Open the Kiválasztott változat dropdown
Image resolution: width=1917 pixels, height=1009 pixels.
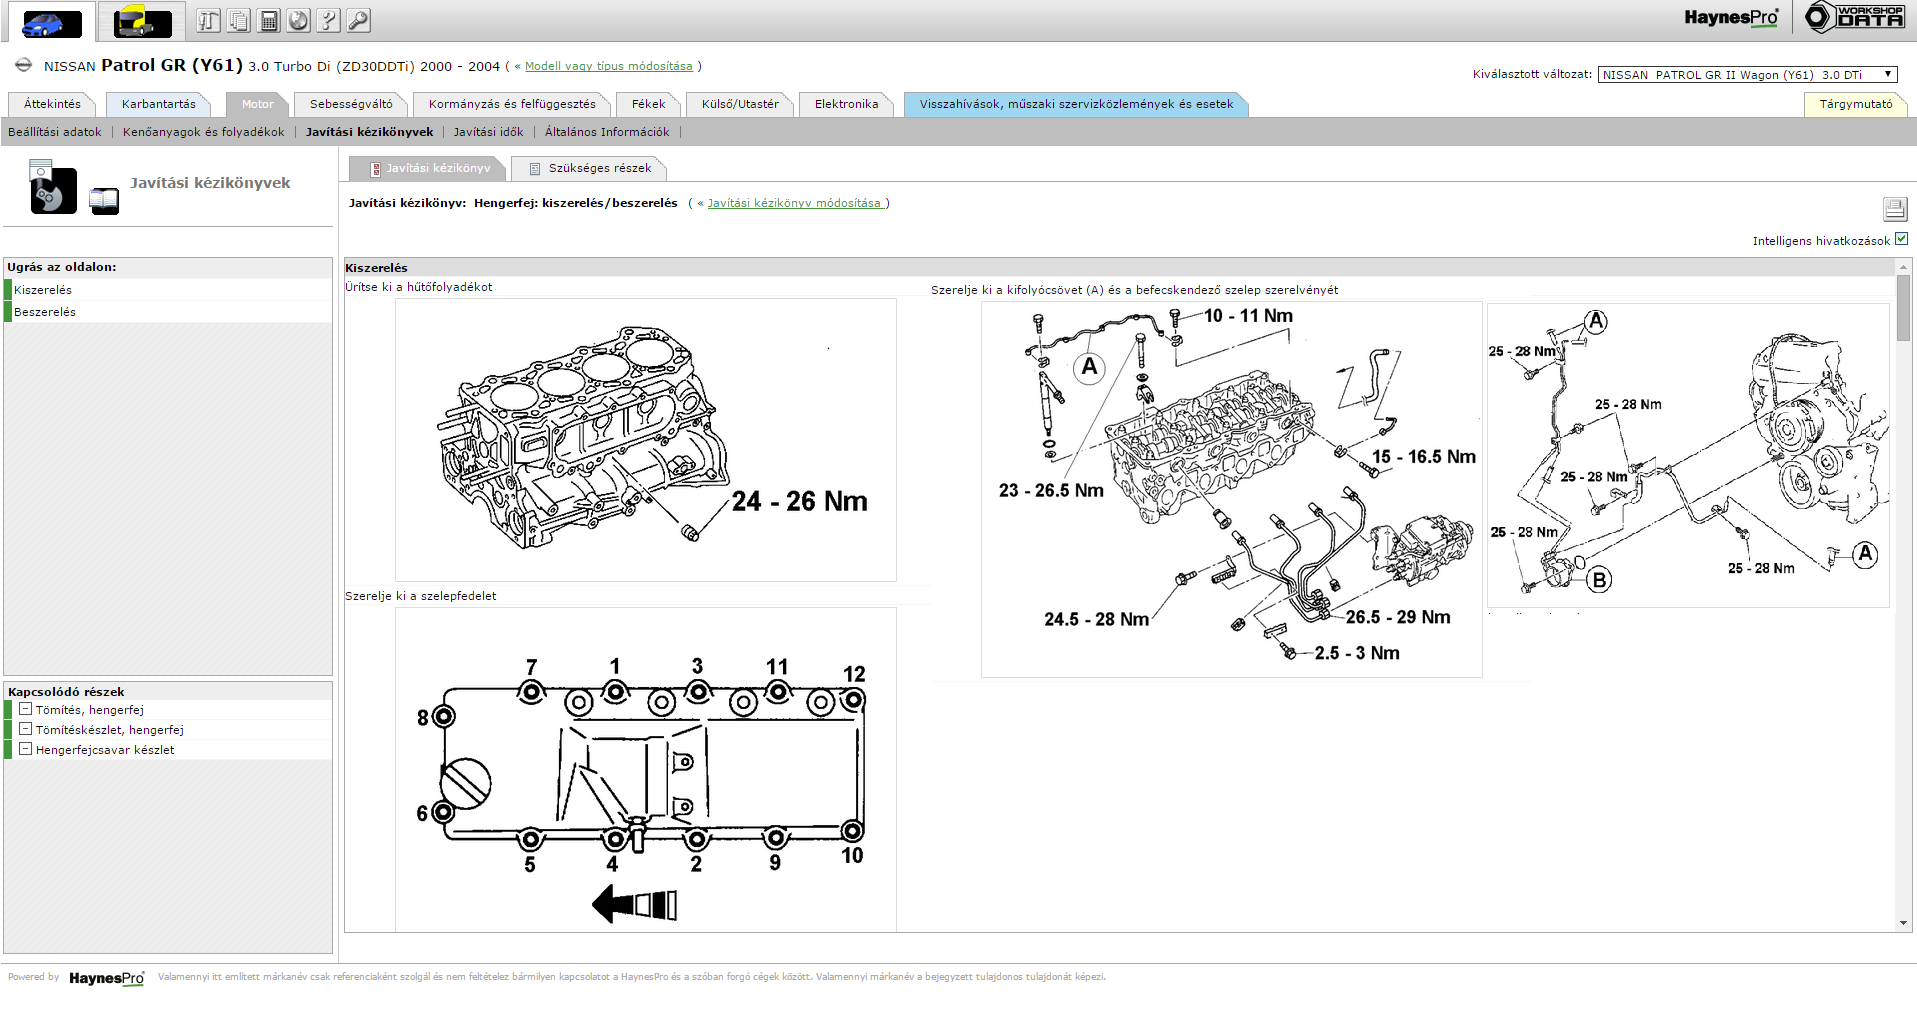tap(1747, 74)
